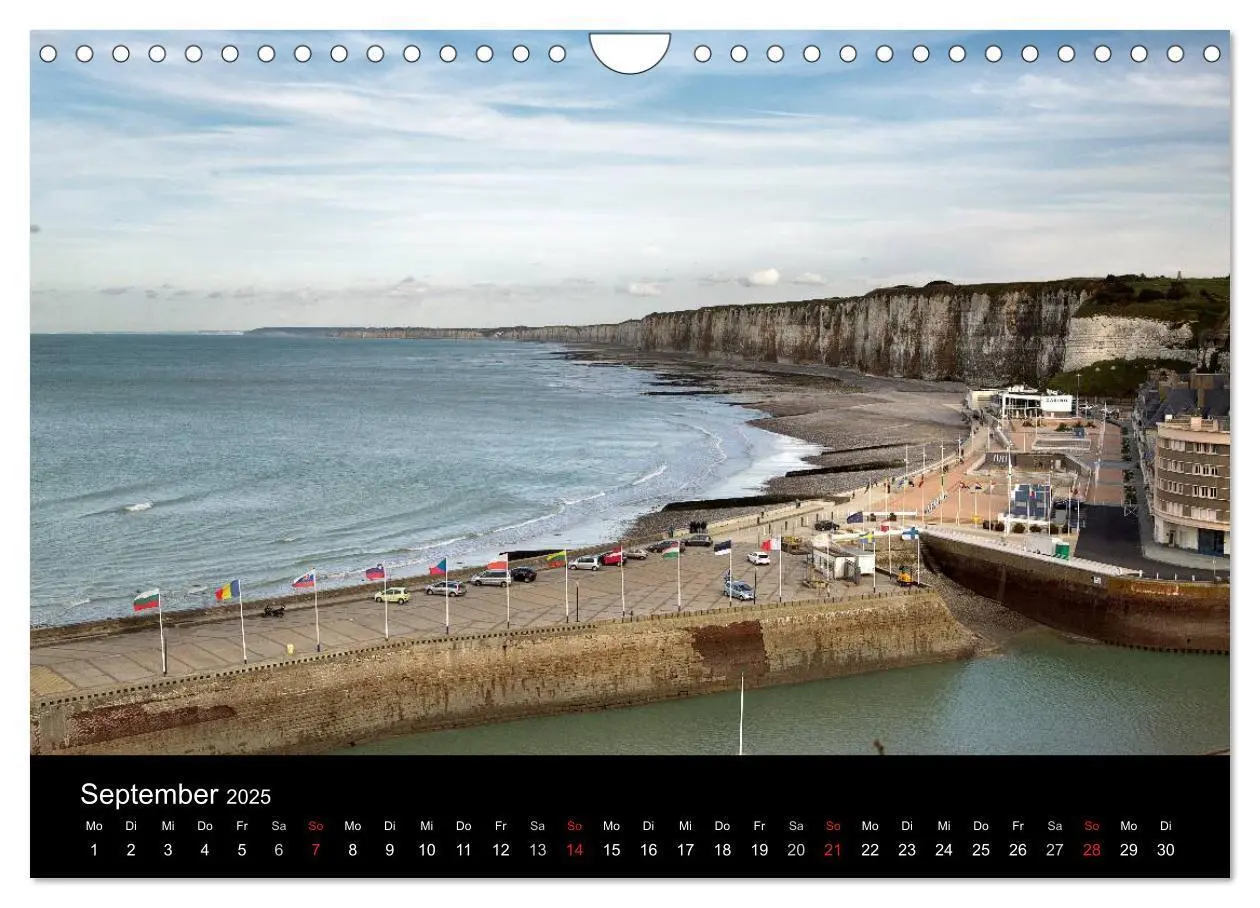The height and width of the screenshot is (908, 1260).
Task: Select Saturday date 13
Action: 538,850
